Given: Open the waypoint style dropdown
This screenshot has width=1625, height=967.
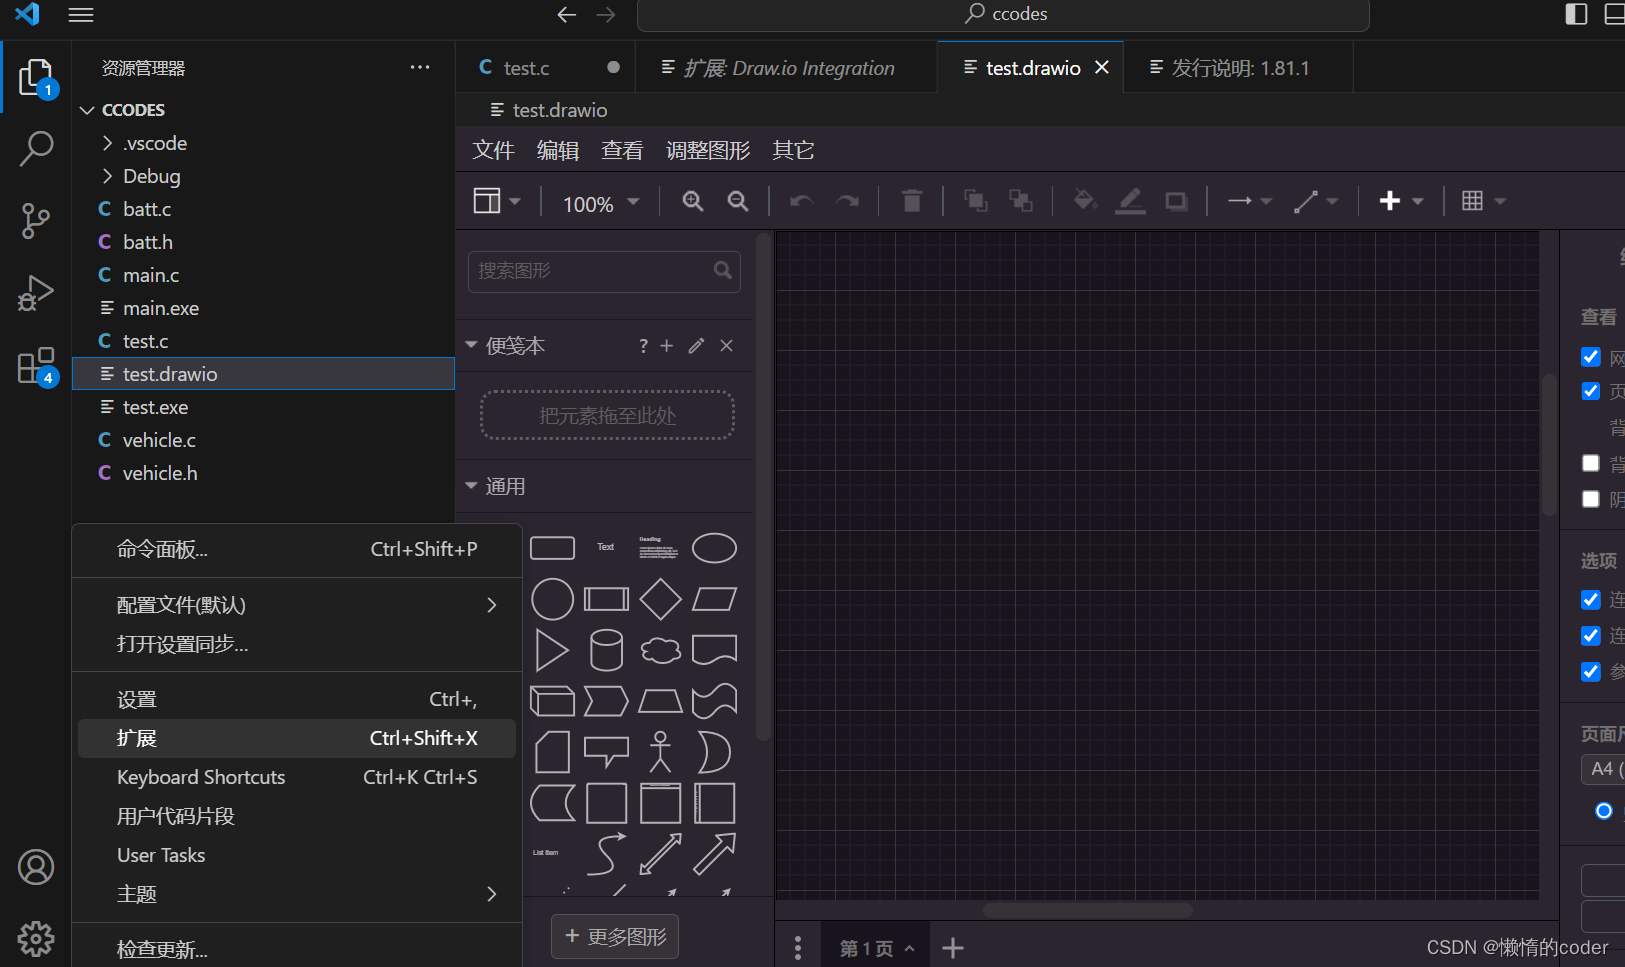Looking at the screenshot, I should pos(1315,201).
